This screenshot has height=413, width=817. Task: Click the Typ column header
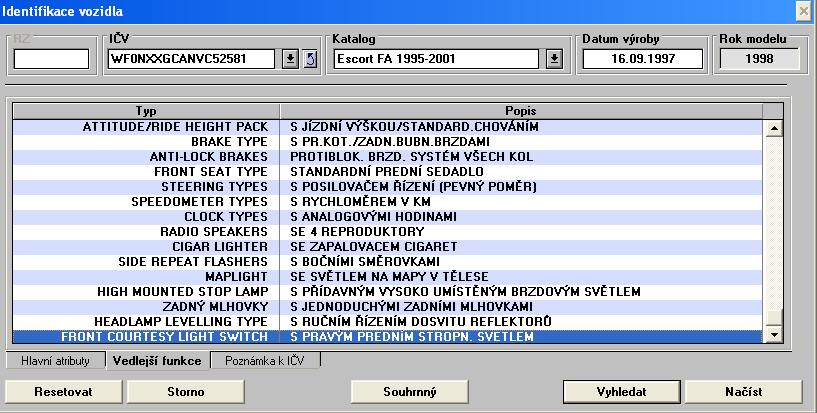tap(146, 110)
